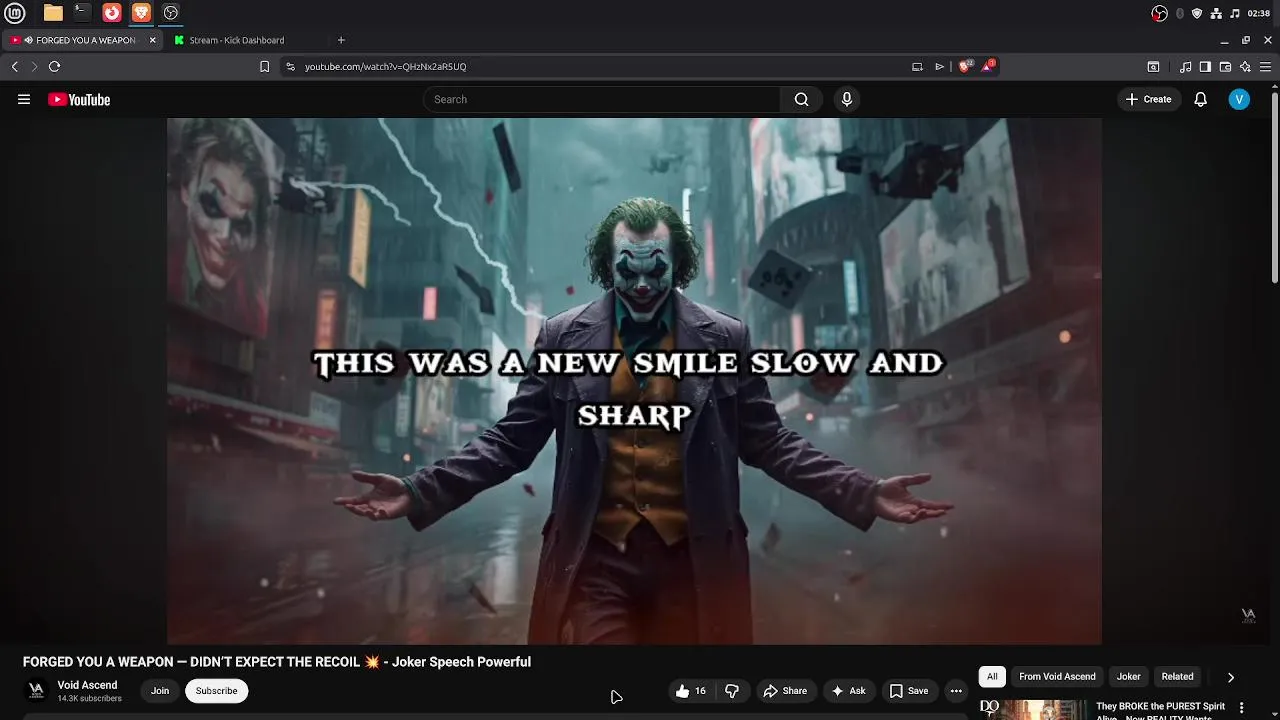1280x720 pixels.
Task: Go back to the previous page
Action: click(x=14, y=66)
